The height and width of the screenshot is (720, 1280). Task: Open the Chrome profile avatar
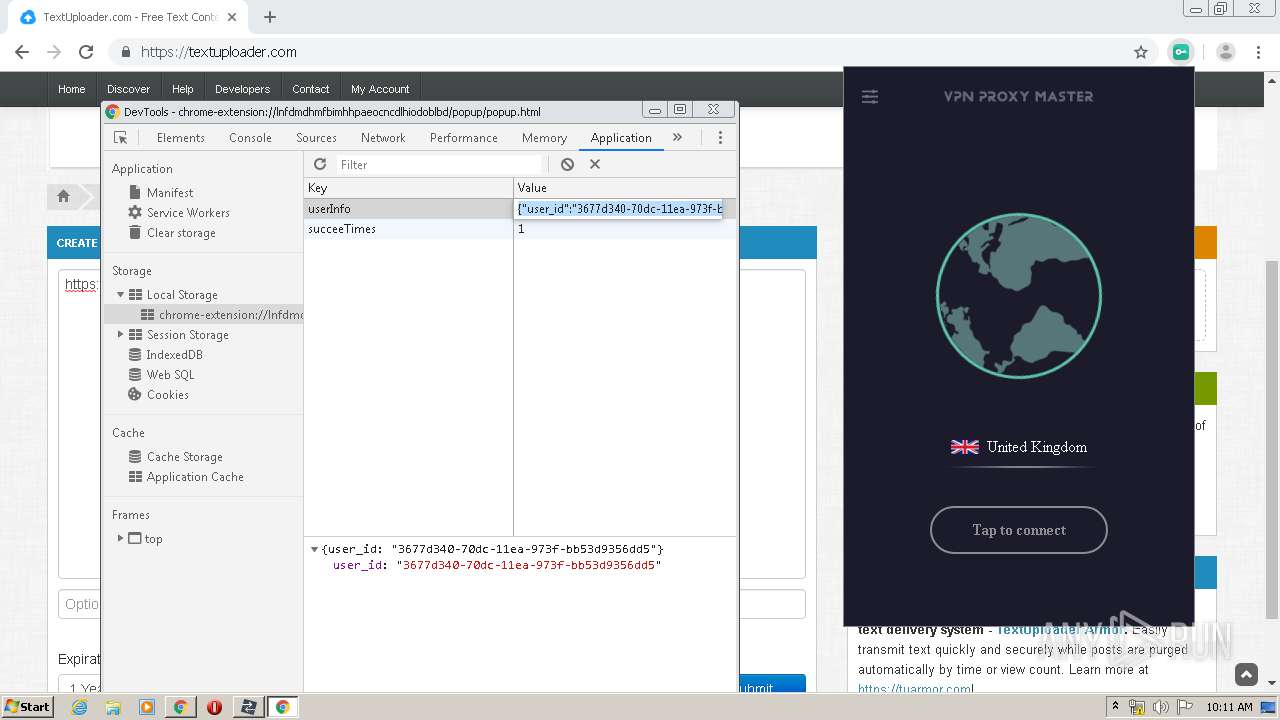1226,52
